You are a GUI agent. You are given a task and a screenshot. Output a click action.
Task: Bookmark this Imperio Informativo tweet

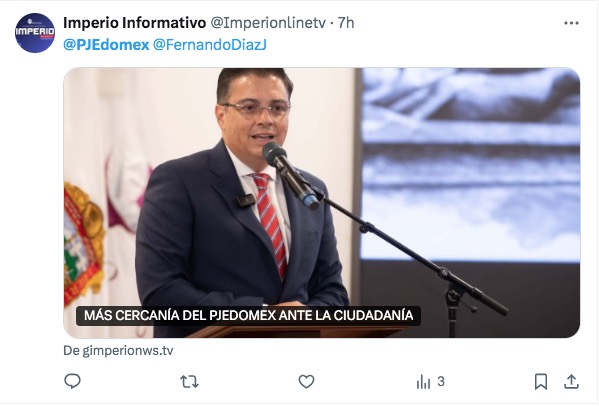point(541,382)
